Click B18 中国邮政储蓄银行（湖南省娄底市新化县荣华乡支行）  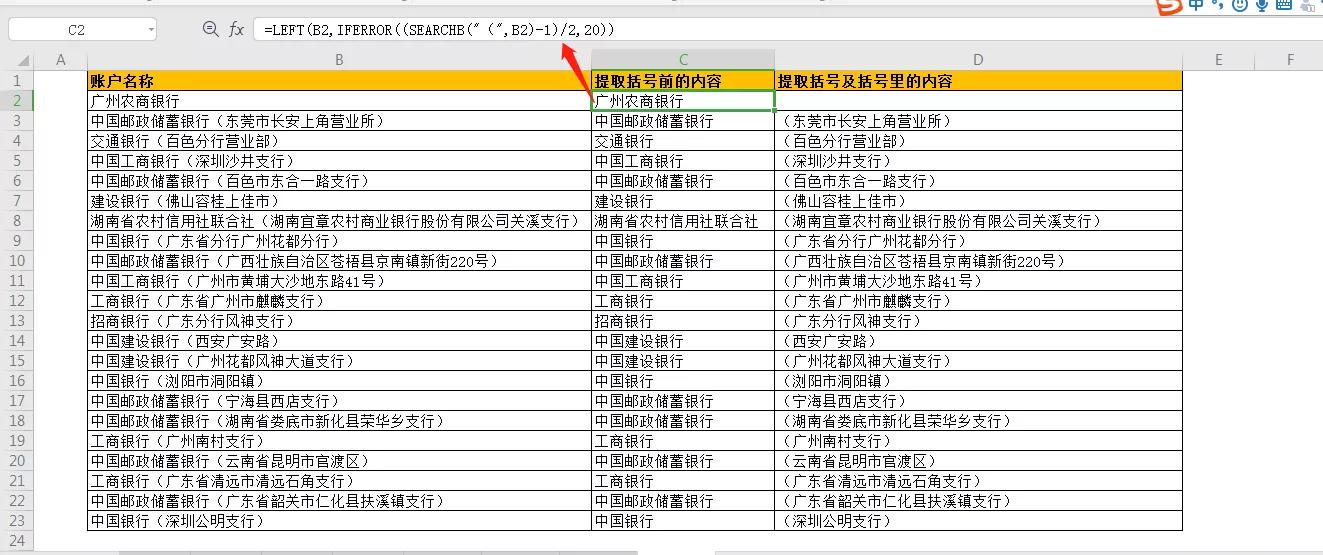tap(339, 421)
